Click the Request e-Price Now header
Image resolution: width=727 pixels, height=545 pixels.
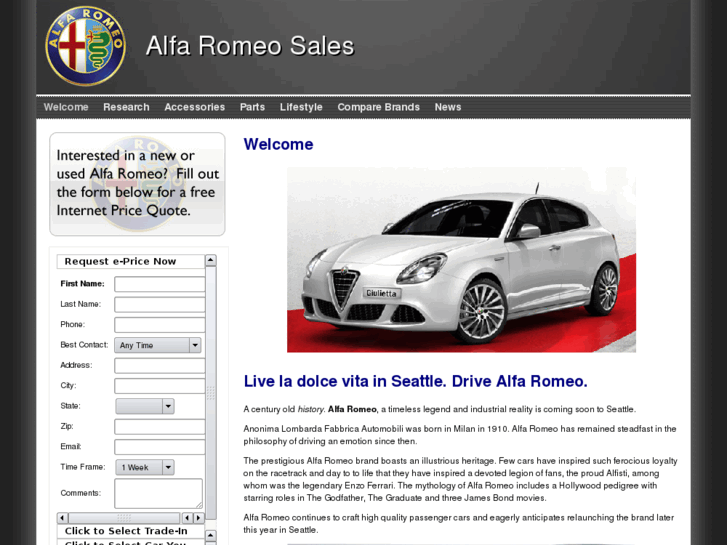[130, 262]
